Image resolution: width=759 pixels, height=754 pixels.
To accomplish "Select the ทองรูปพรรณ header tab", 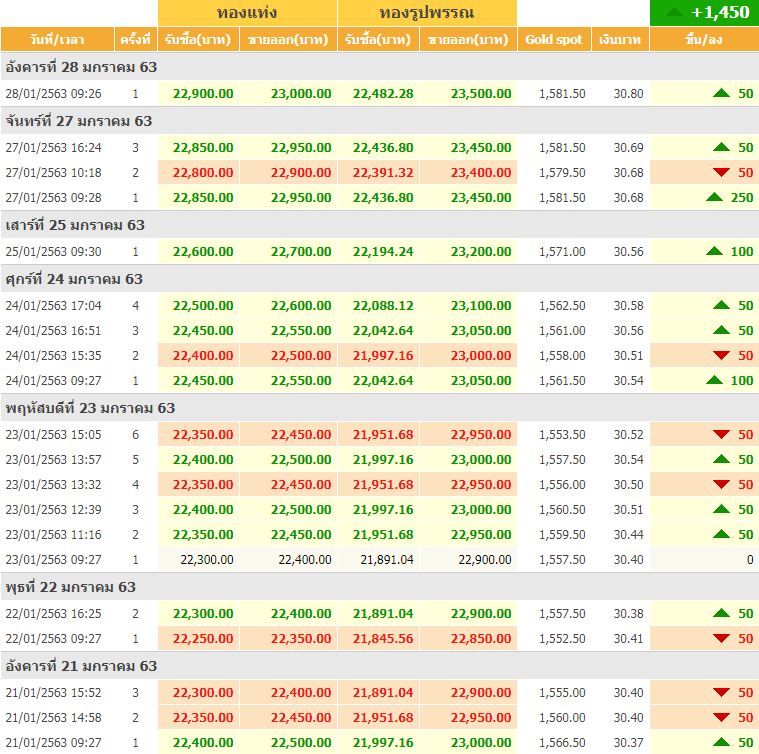I will pyautogui.click(x=427, y=13).
